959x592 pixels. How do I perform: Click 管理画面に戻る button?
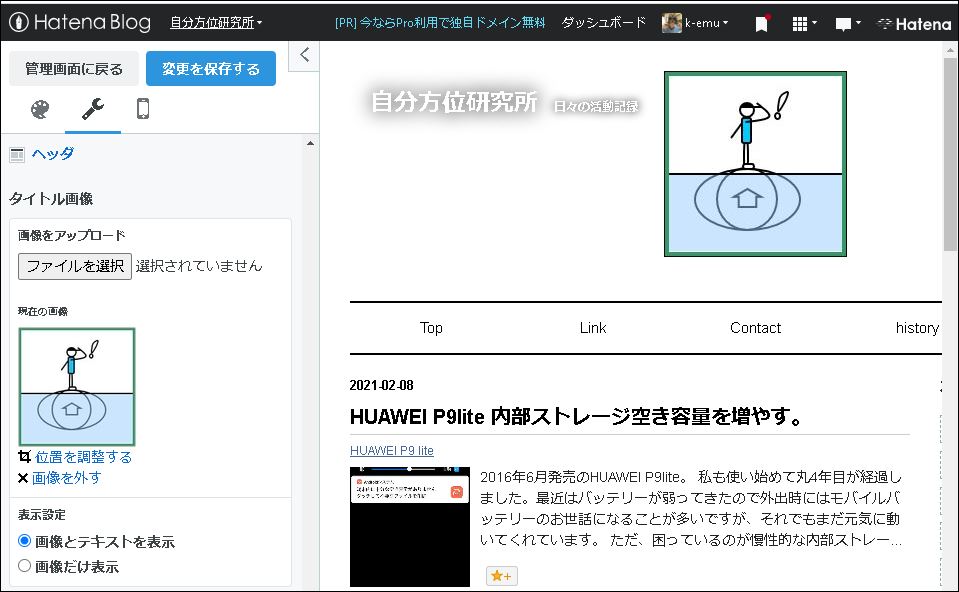tap(74, 68)
